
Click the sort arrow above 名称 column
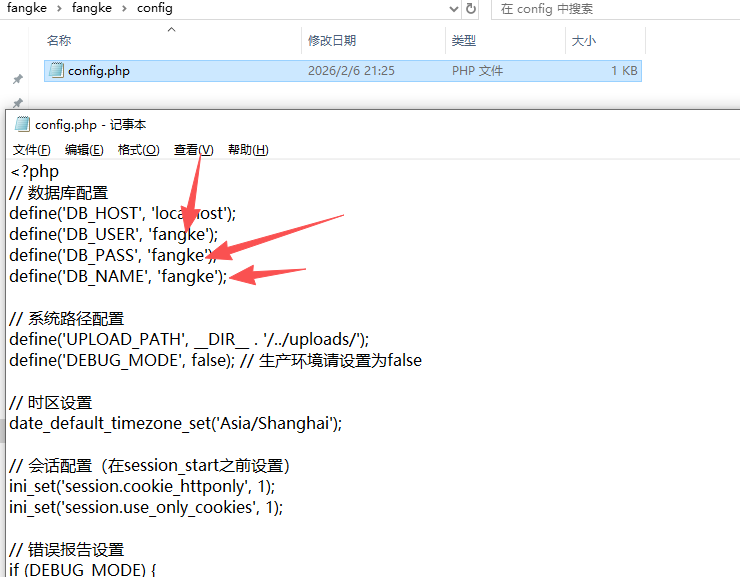tap(171, 30)
